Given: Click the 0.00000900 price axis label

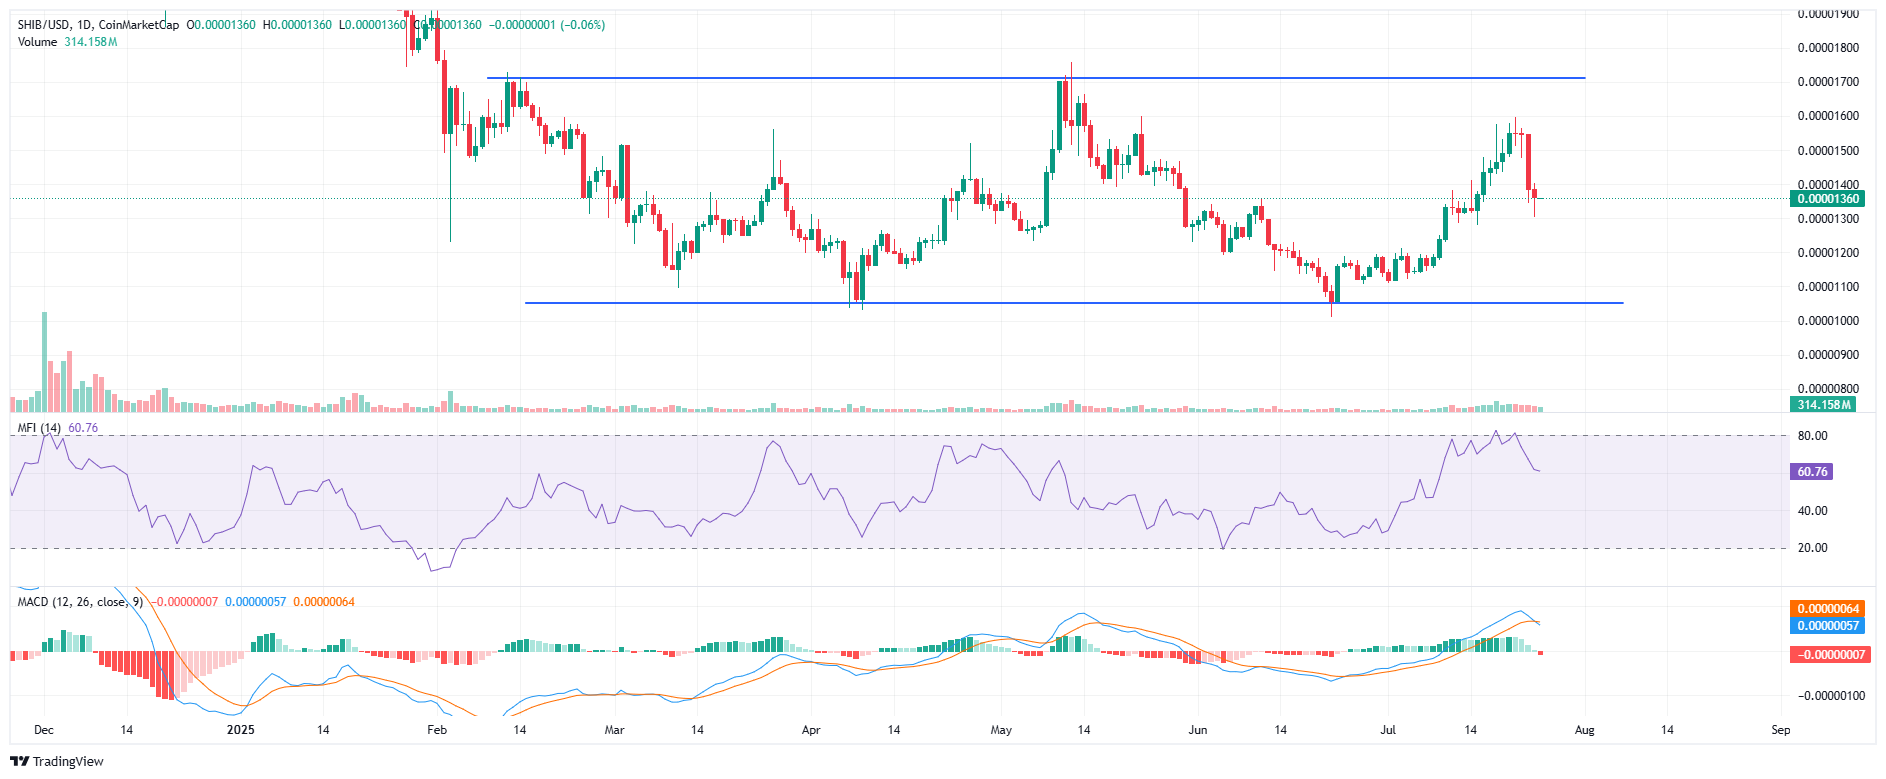Looking at the screenshot, I should point(1828,355).
